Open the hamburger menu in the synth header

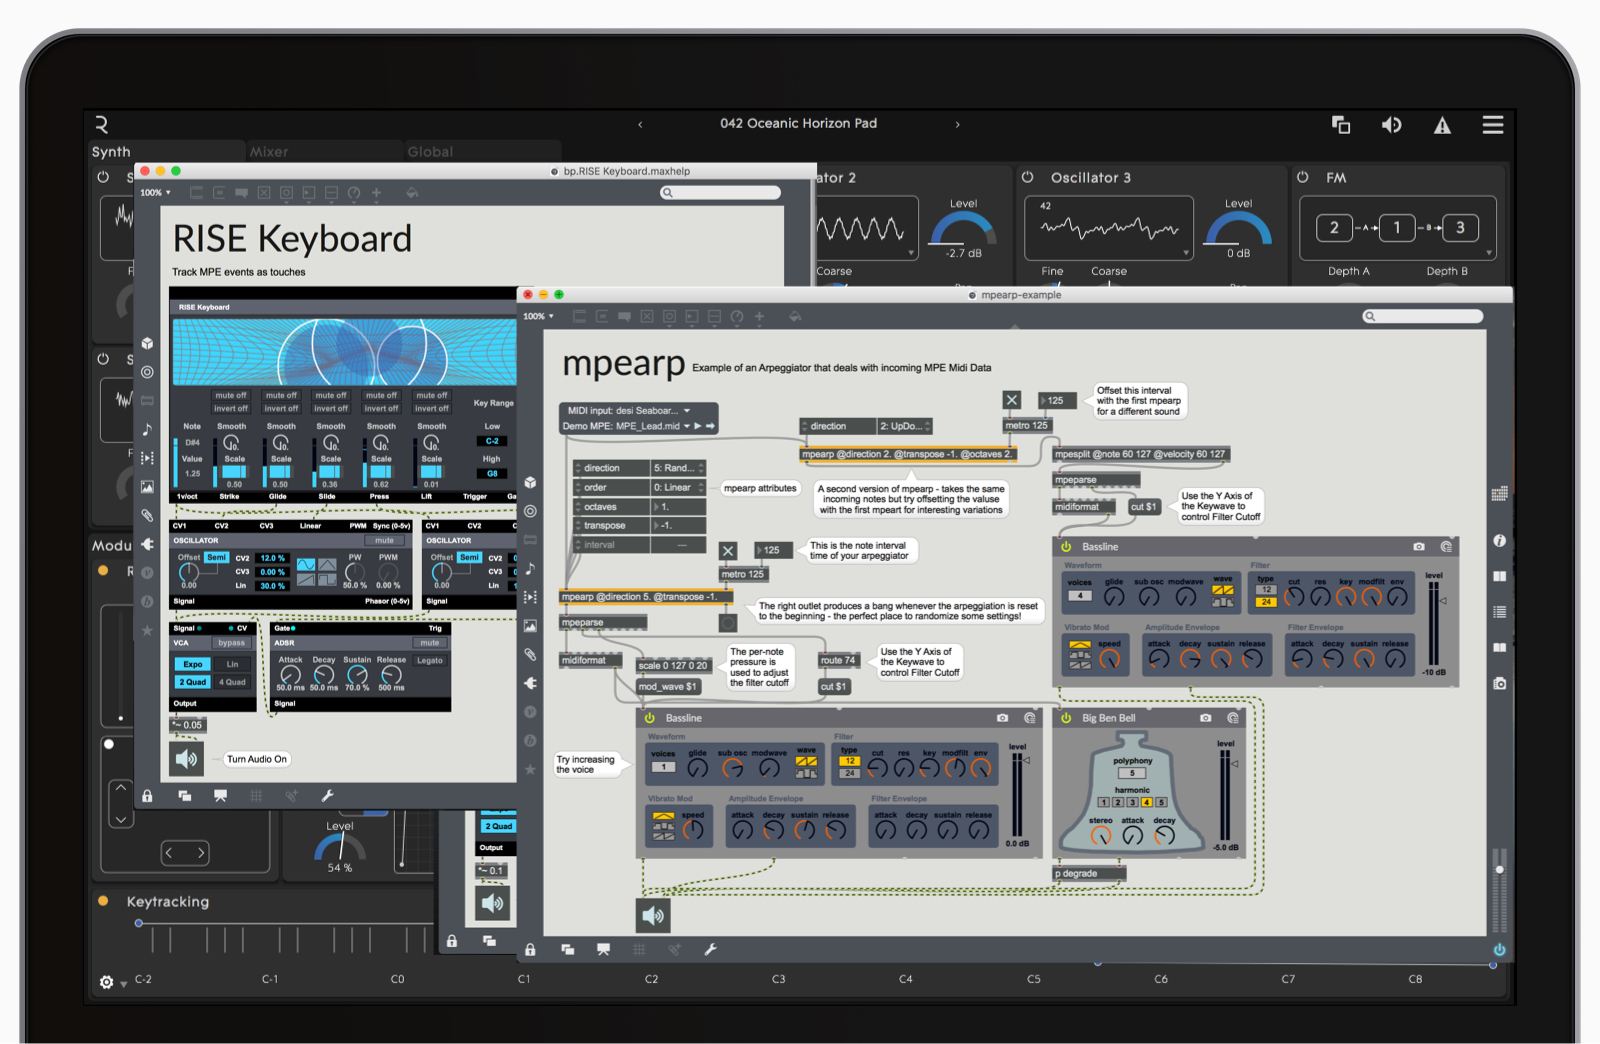click(1493, 125)
